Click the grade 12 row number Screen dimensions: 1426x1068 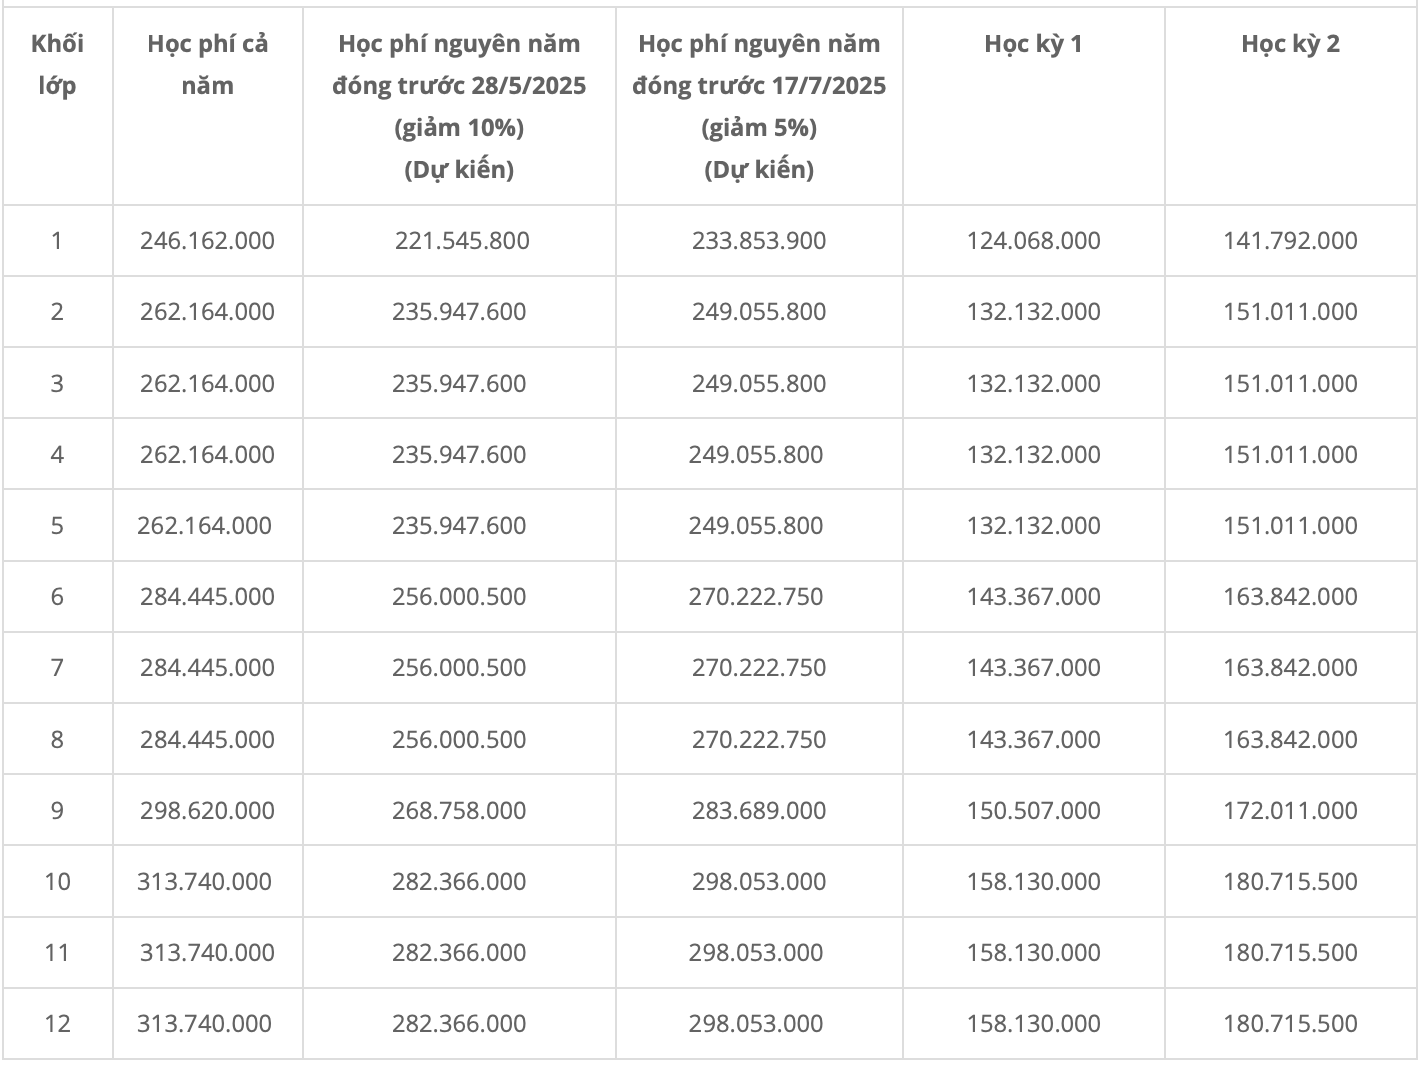(57, 1024)
